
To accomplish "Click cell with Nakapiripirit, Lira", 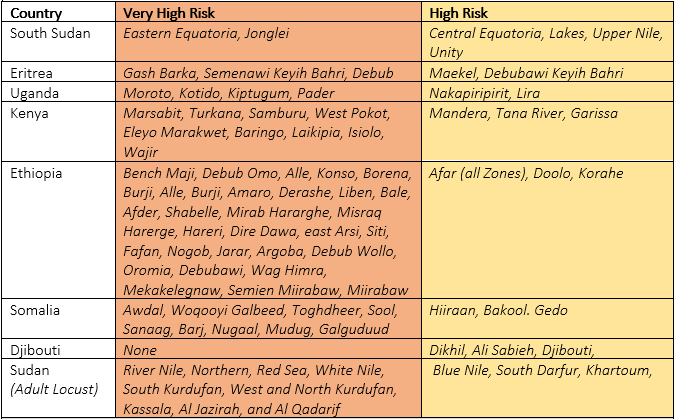I will tap(547, 92).
